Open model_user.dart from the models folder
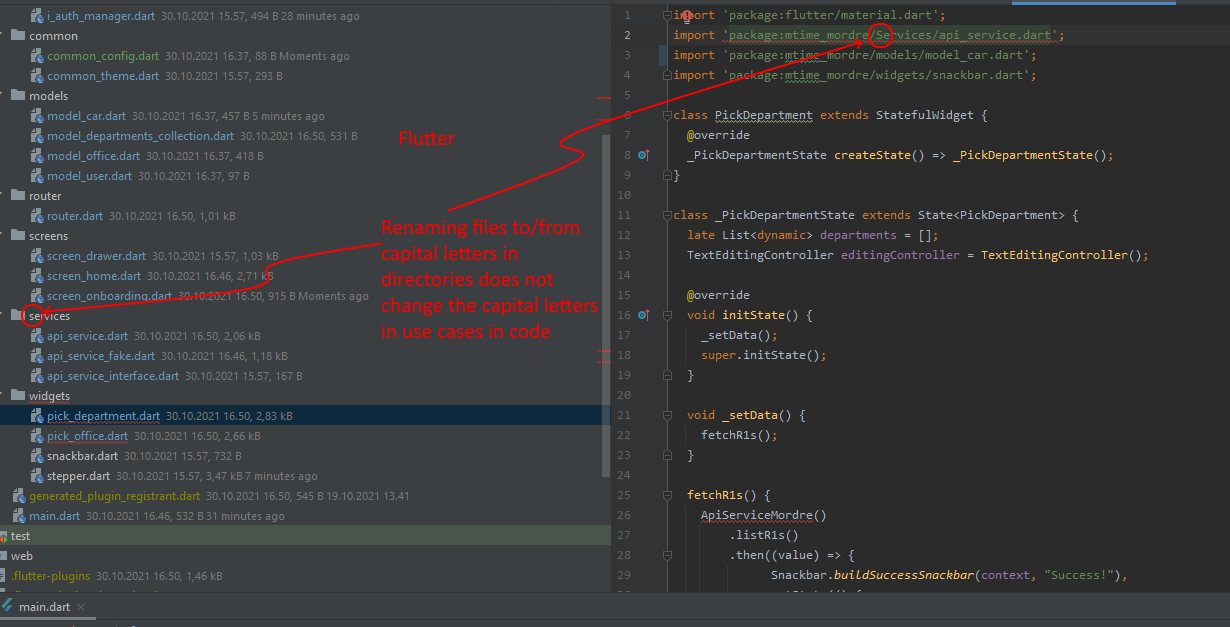 point(88,175)
